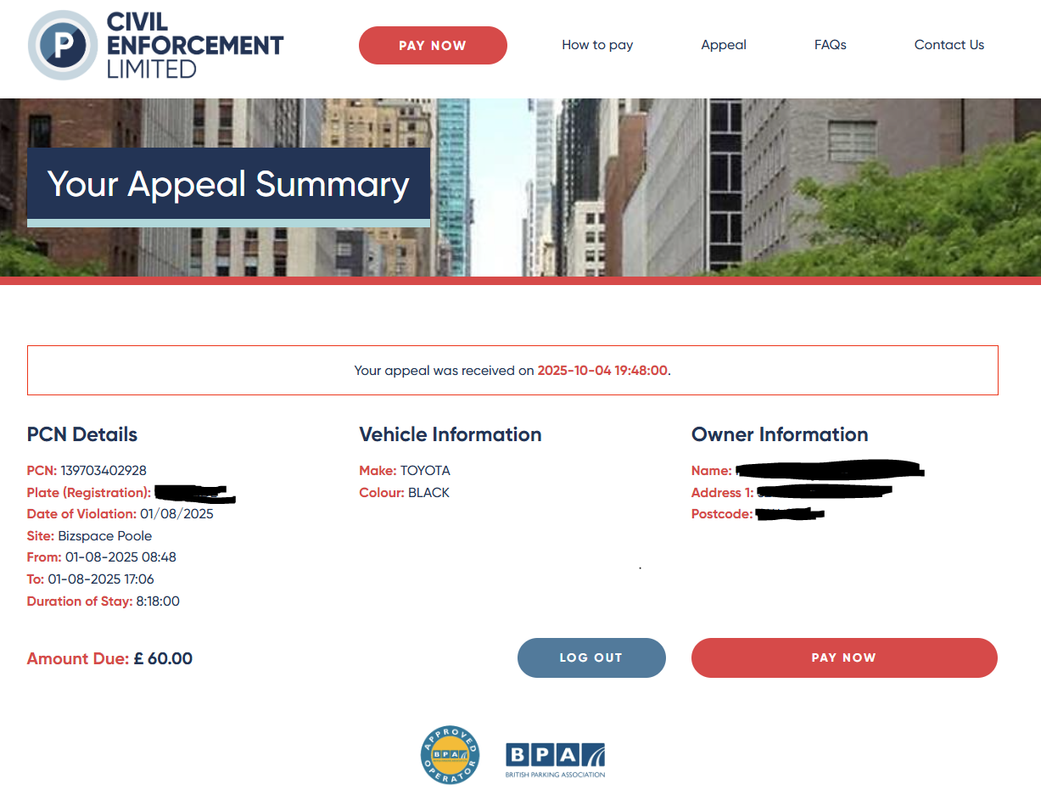Go to the Appeal menu item
1041x800 pixels.
point(724,44)
